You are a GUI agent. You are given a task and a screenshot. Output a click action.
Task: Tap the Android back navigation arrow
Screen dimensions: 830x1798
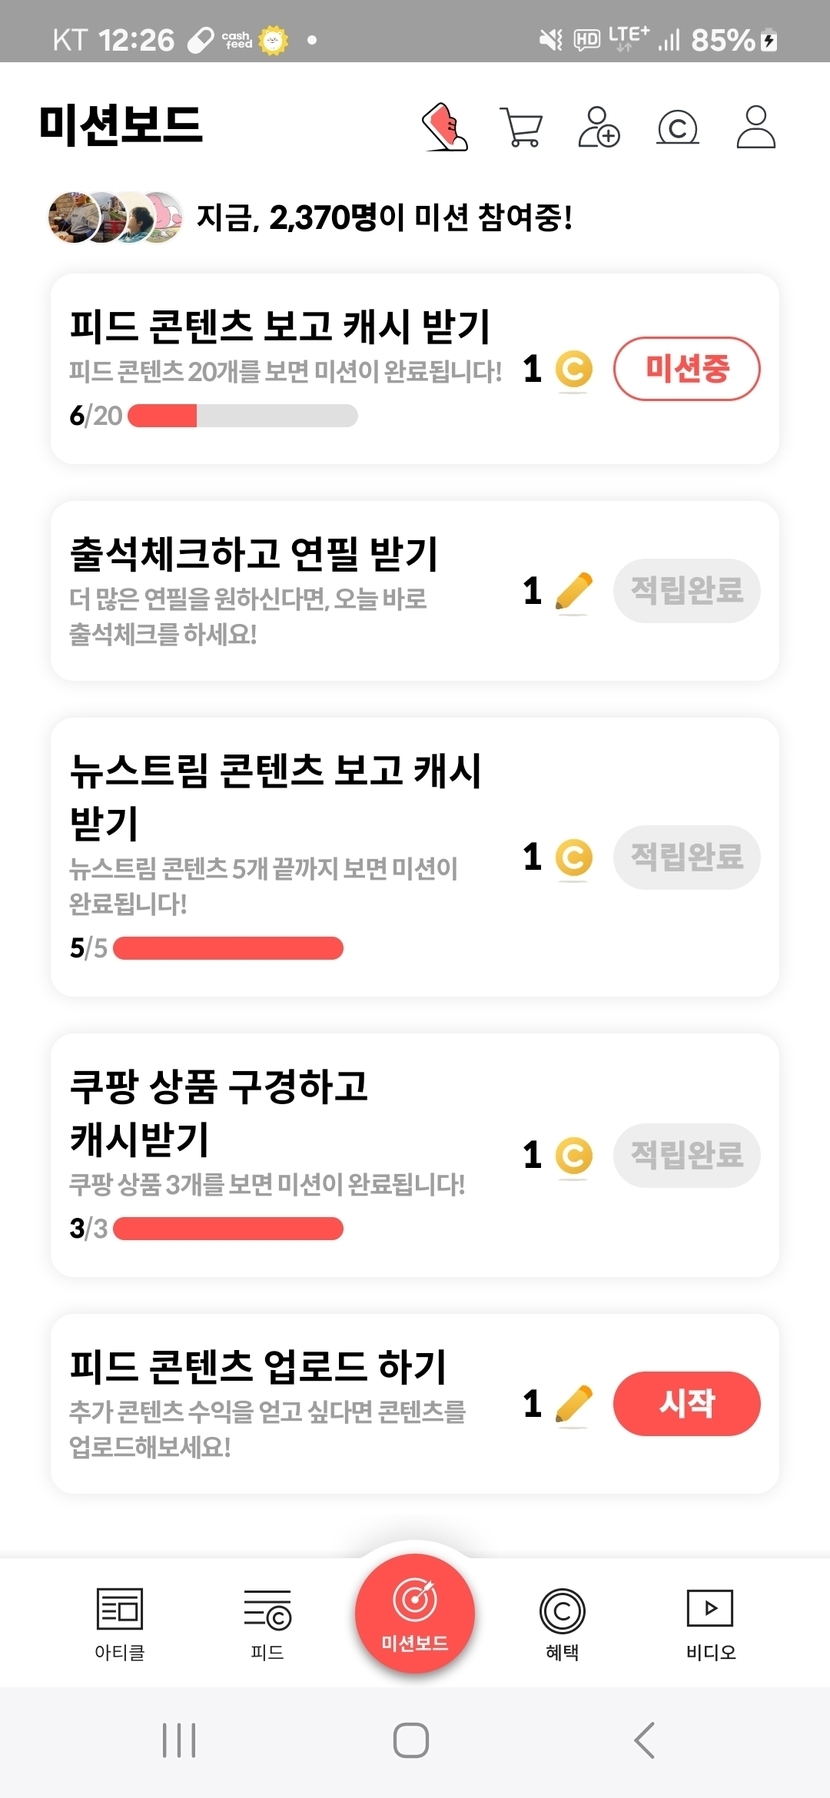point(645,1740)
